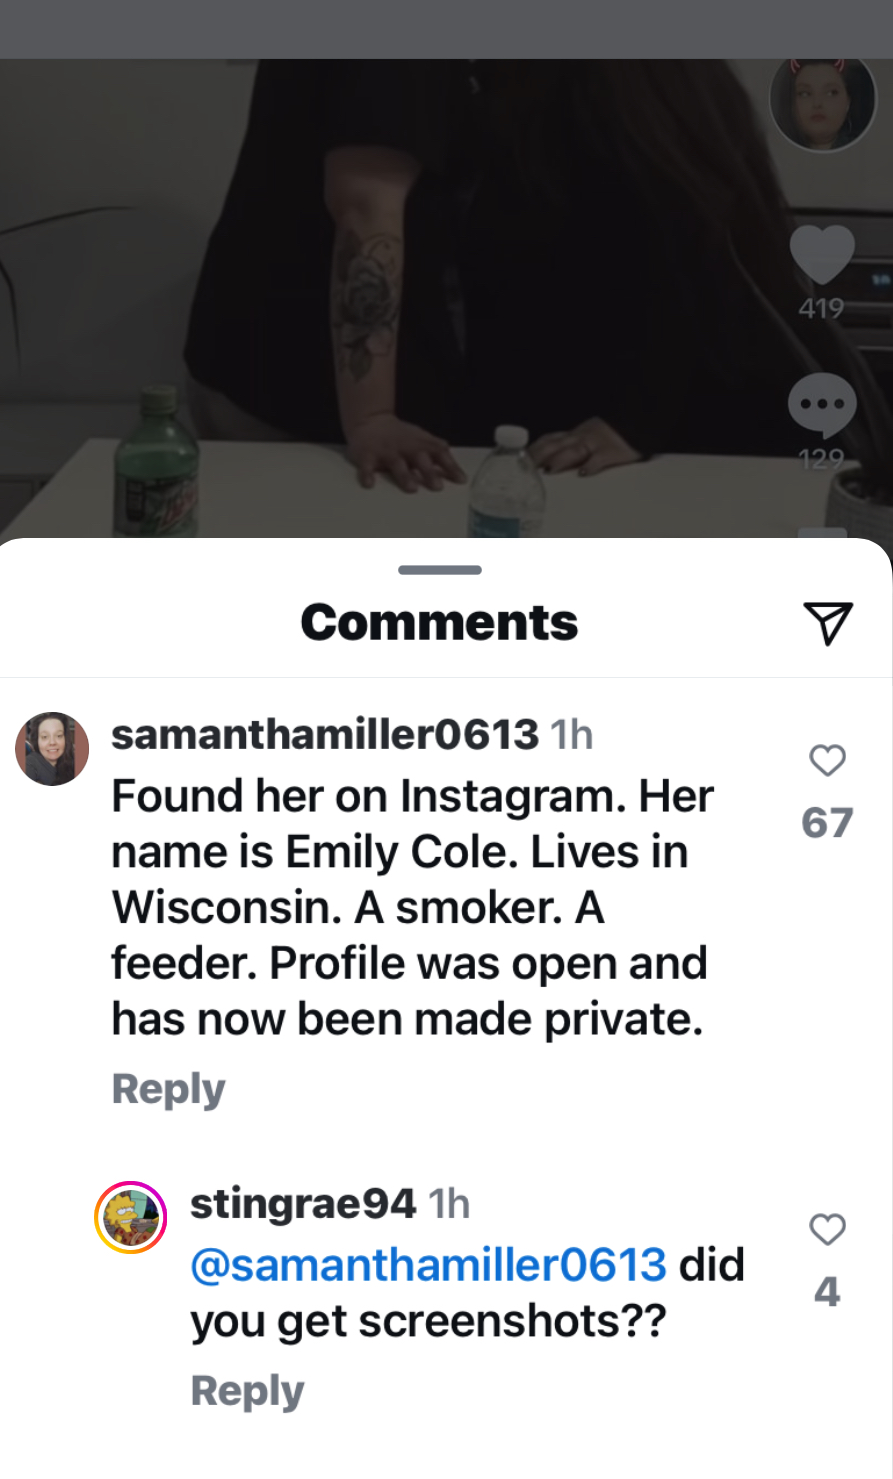Viewport: 893px width, 1479px height.
Task: Open samanthamiller0613's profile picture
Action: click(52, 749)
